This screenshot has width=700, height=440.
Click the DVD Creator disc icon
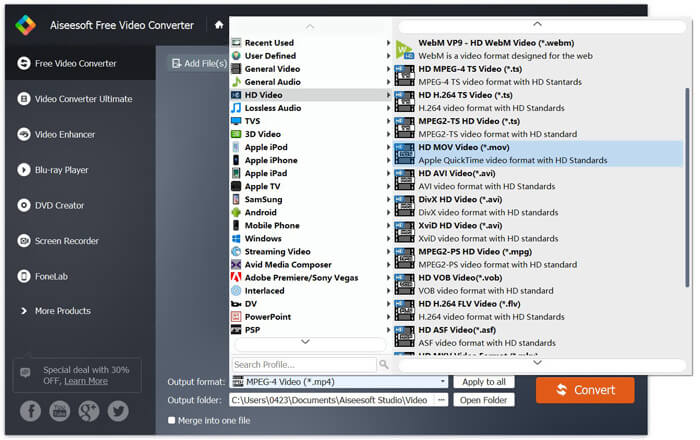pos(24,205)
